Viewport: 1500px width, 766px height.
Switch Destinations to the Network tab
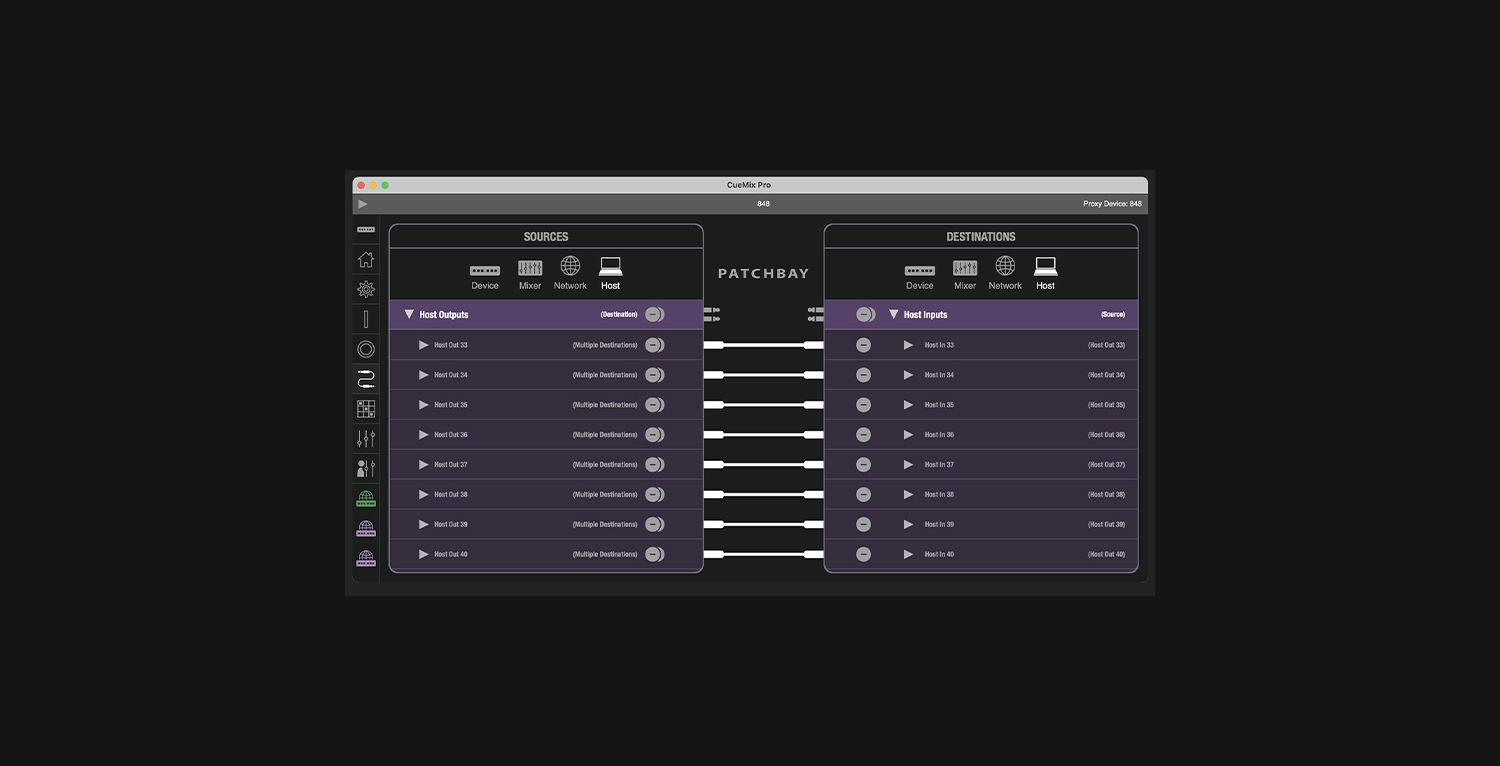click(x=1005, y=273)
